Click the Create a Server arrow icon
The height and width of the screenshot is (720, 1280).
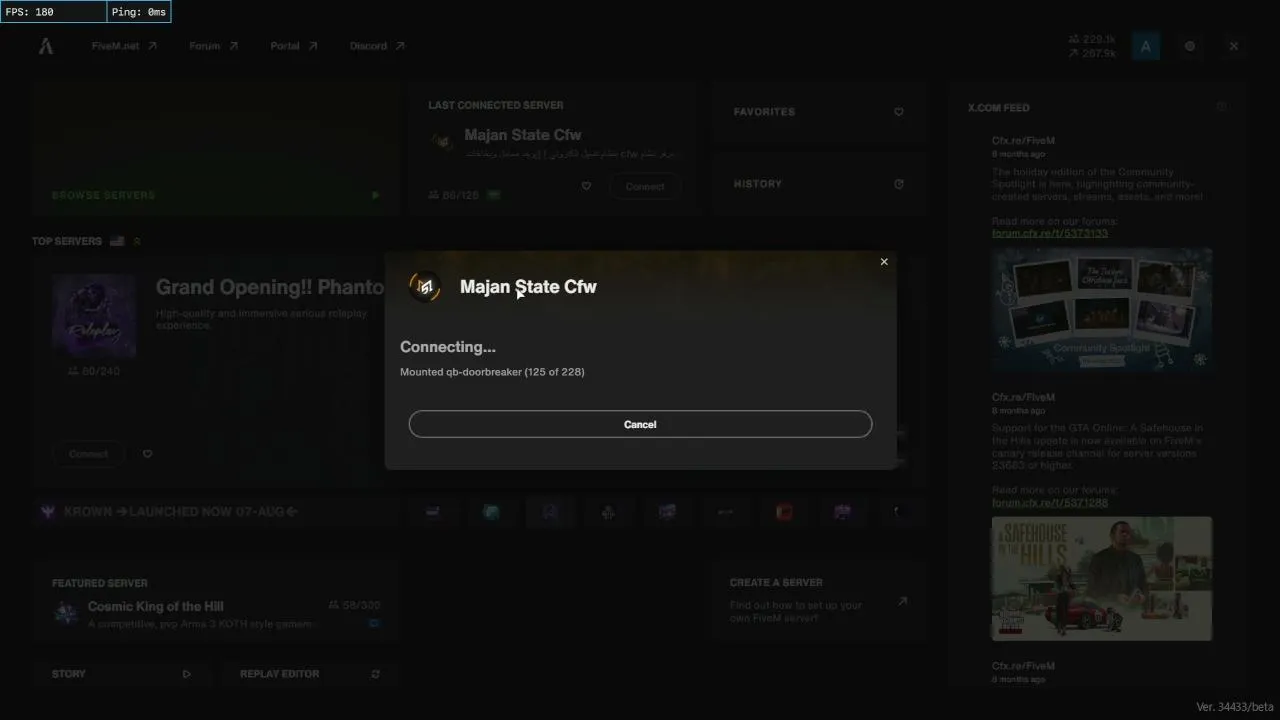(x=902, y=601)
